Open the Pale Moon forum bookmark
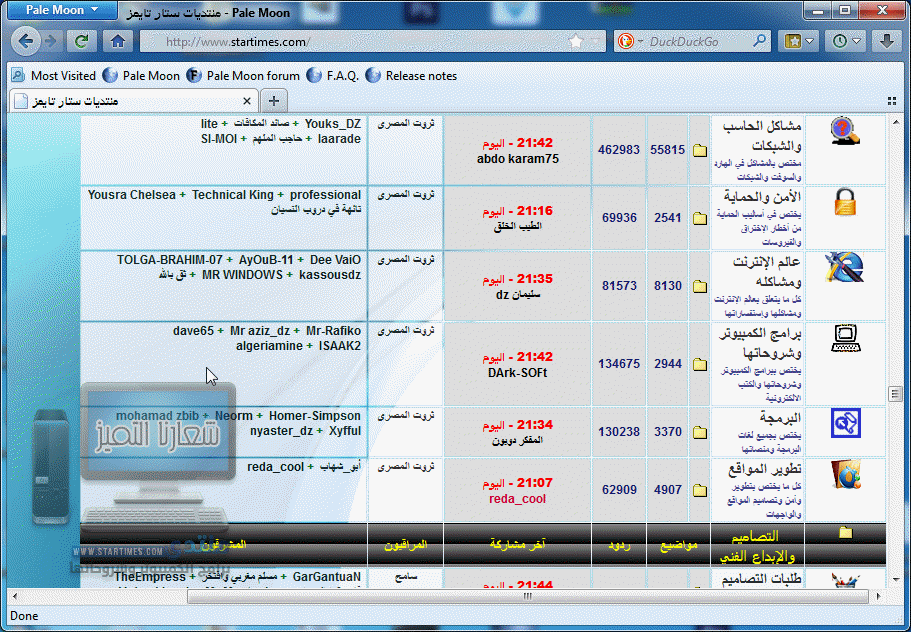The width and height of the screenshot is (911, 632). point(243,76)
